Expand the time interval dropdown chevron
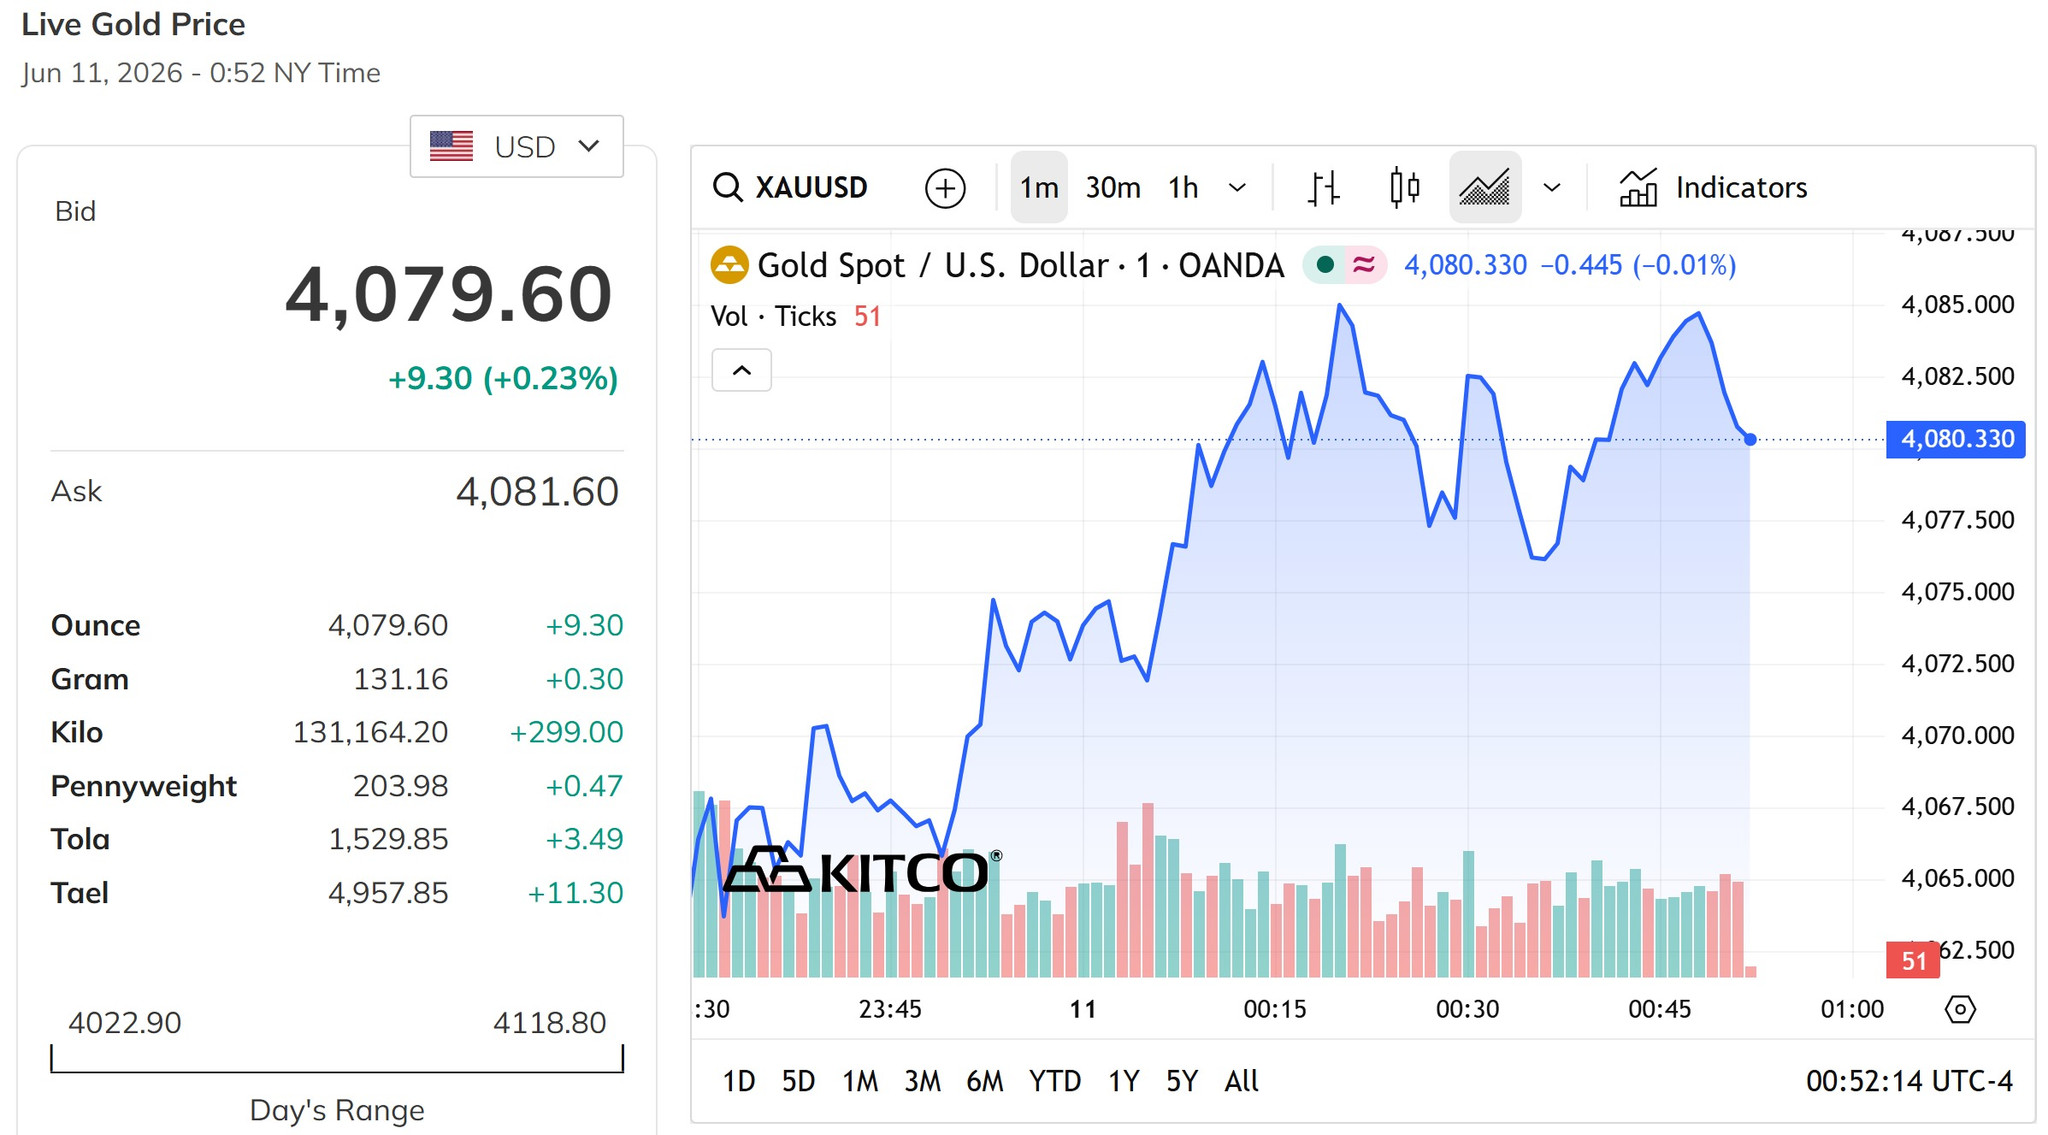Viewport: 2048px width, 1135px height. (1237, 188)
